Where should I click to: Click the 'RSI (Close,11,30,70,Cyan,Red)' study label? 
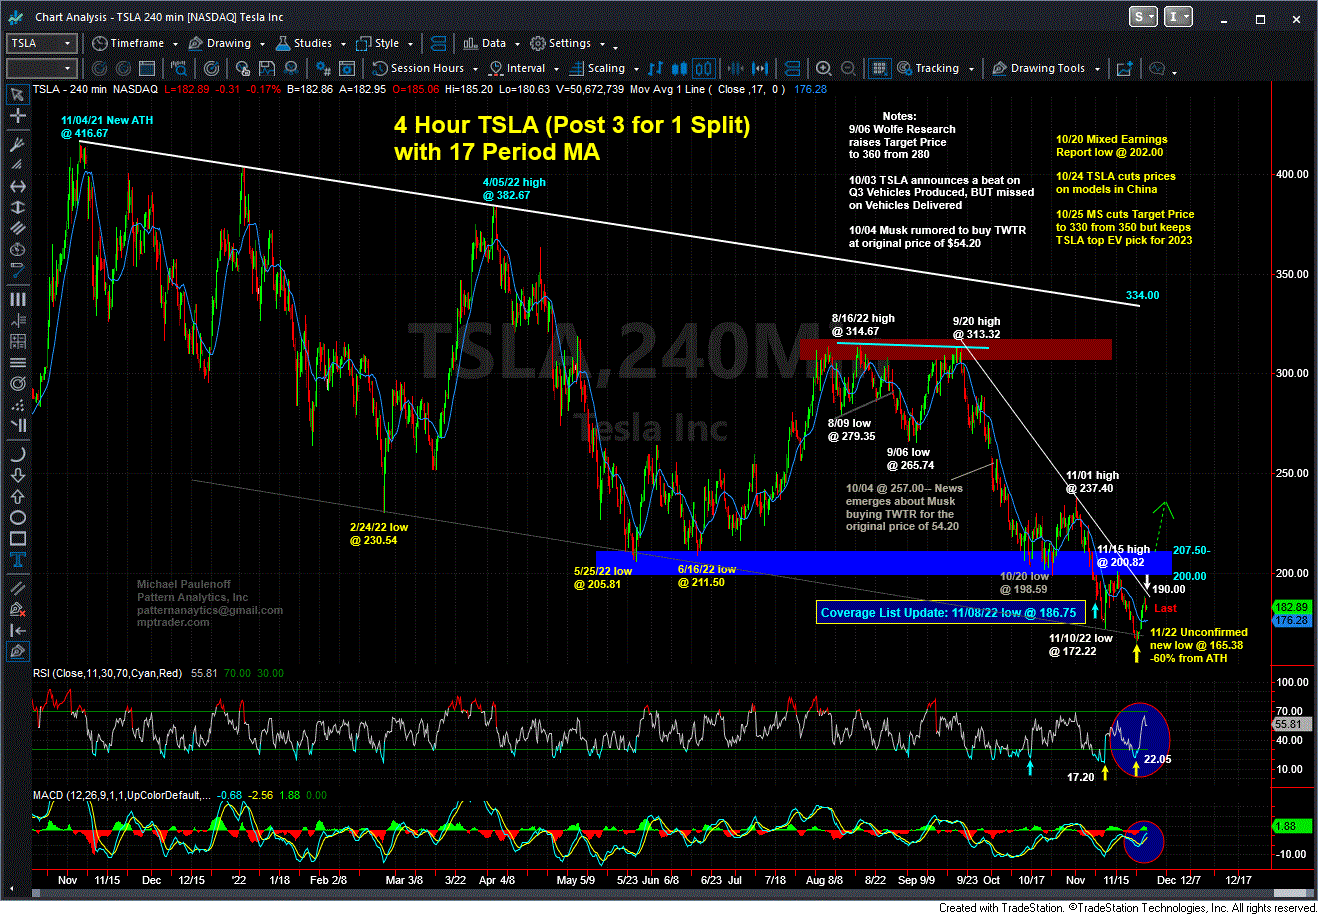coord(107,673)
